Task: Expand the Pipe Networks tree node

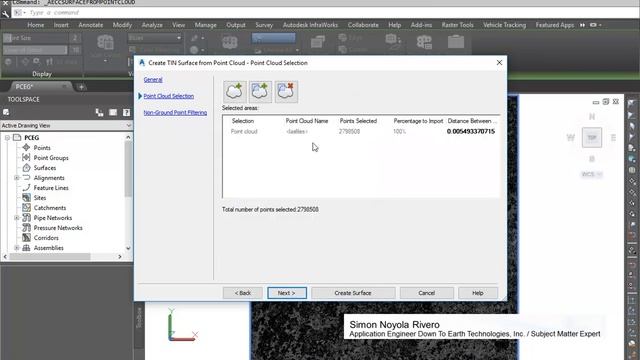Action: 17,218
